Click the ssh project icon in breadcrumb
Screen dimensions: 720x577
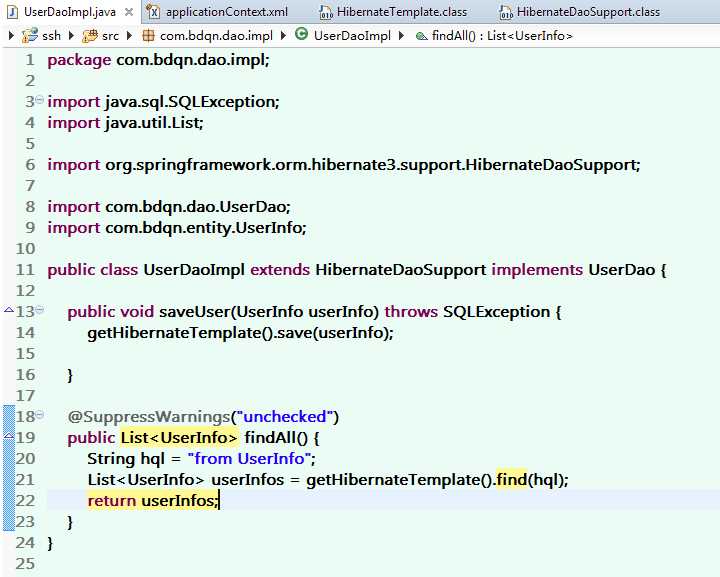tap(30, 35)
